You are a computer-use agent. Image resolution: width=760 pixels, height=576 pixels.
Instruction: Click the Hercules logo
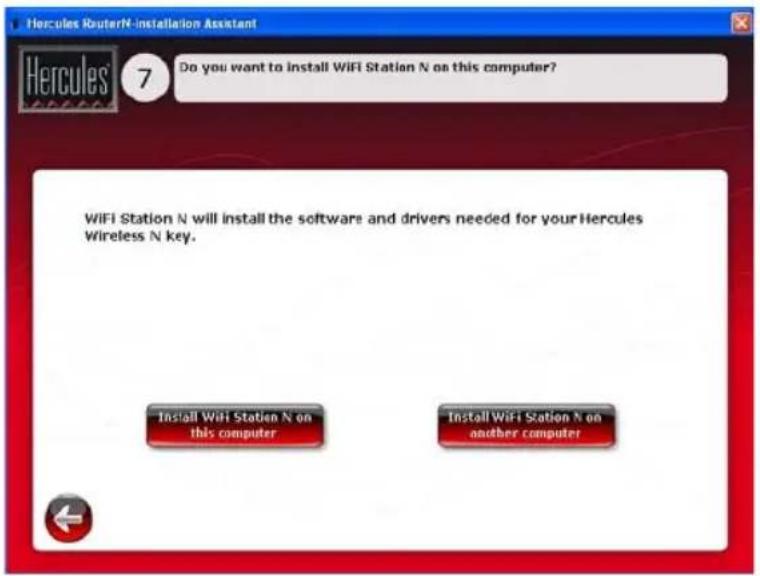click(x=68, y=79)
